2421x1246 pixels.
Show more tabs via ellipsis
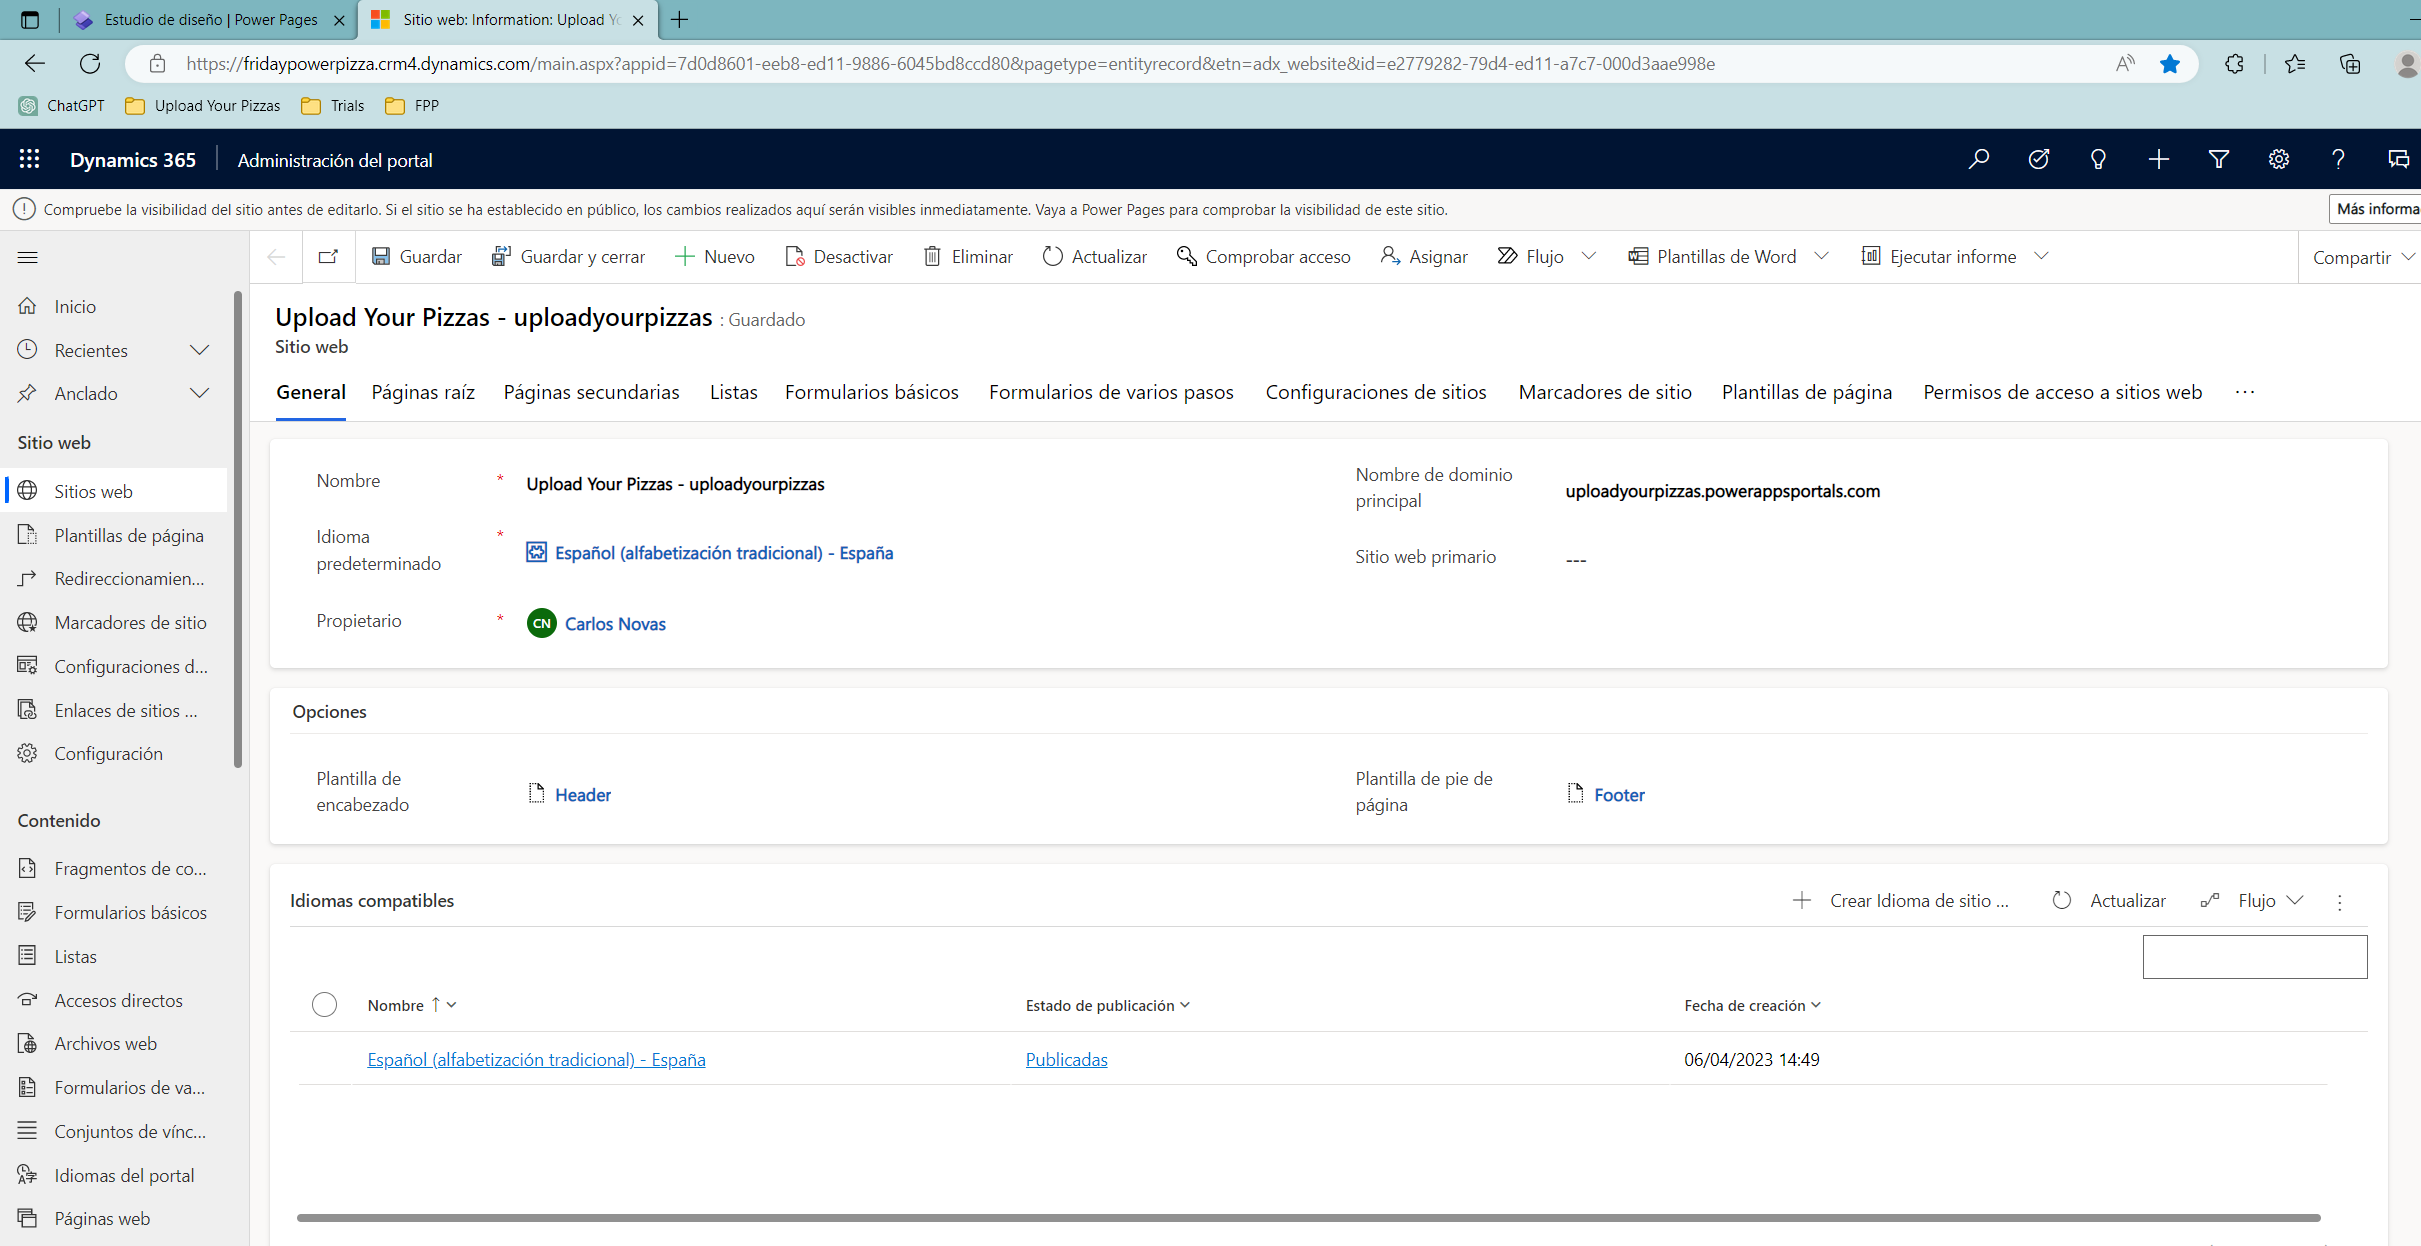point(2245,392)
